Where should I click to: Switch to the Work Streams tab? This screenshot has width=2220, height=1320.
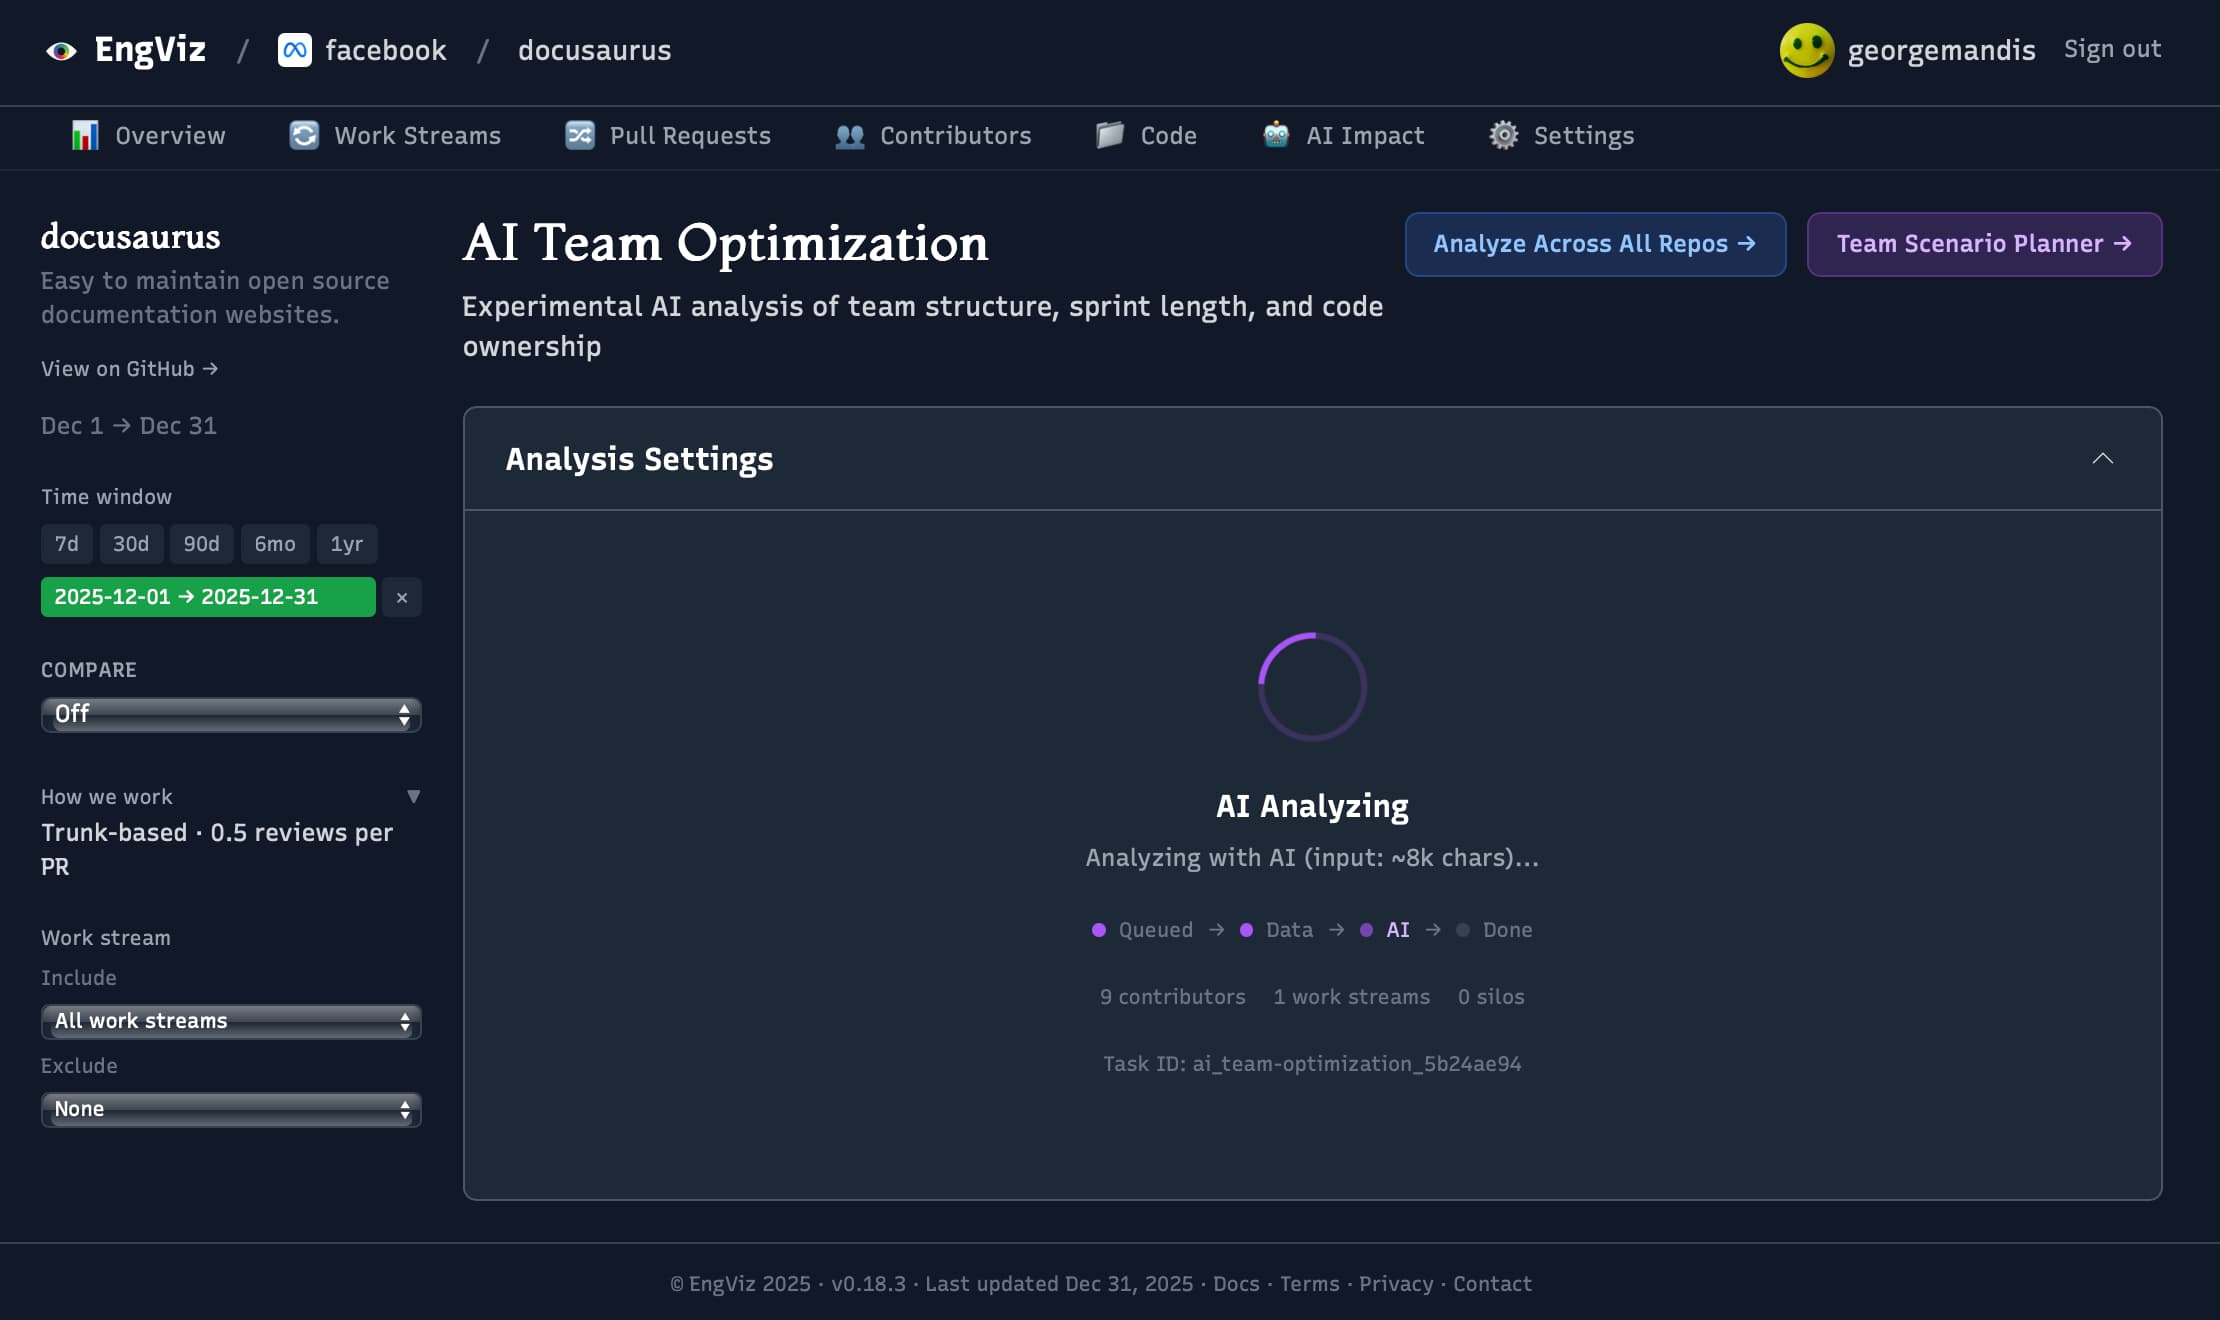(x=395, y=135)
